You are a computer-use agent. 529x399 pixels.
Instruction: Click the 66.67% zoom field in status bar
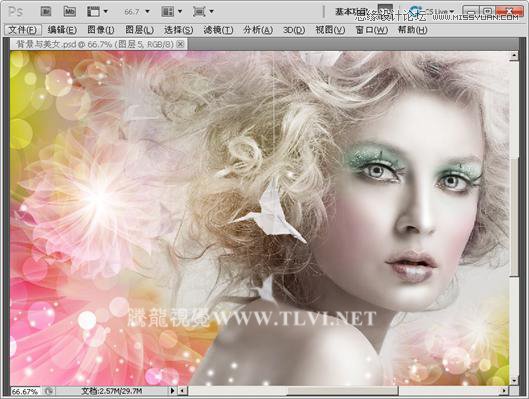tap(25, 391)
